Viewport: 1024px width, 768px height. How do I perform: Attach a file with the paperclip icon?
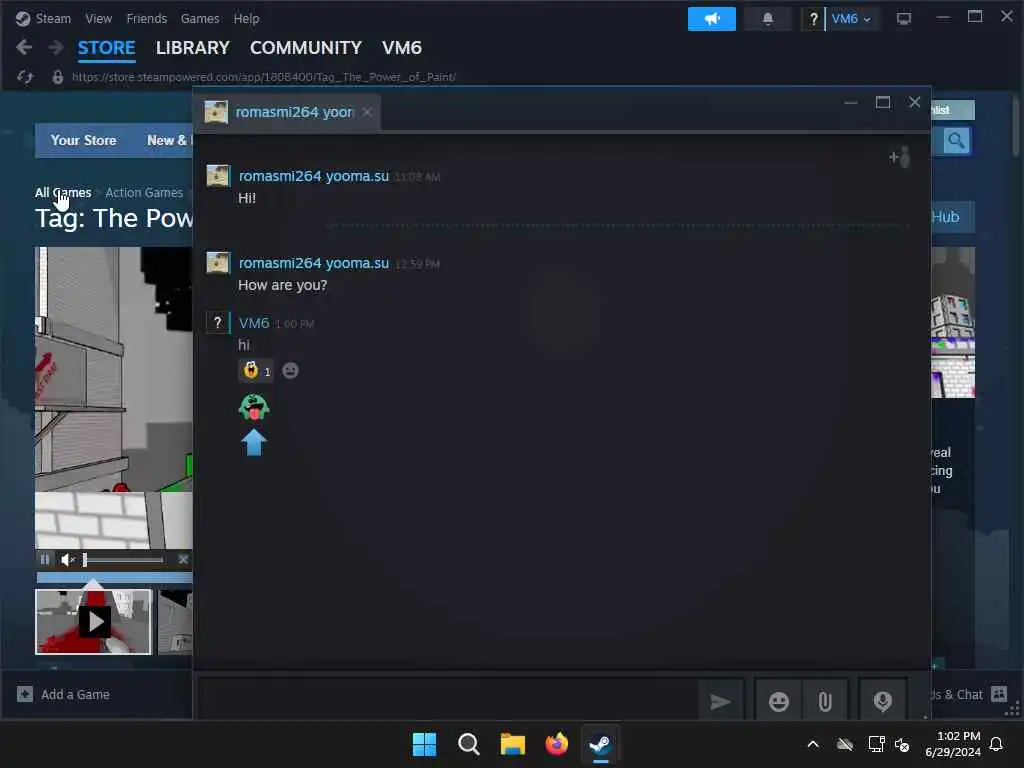click(x=825, y=701)
